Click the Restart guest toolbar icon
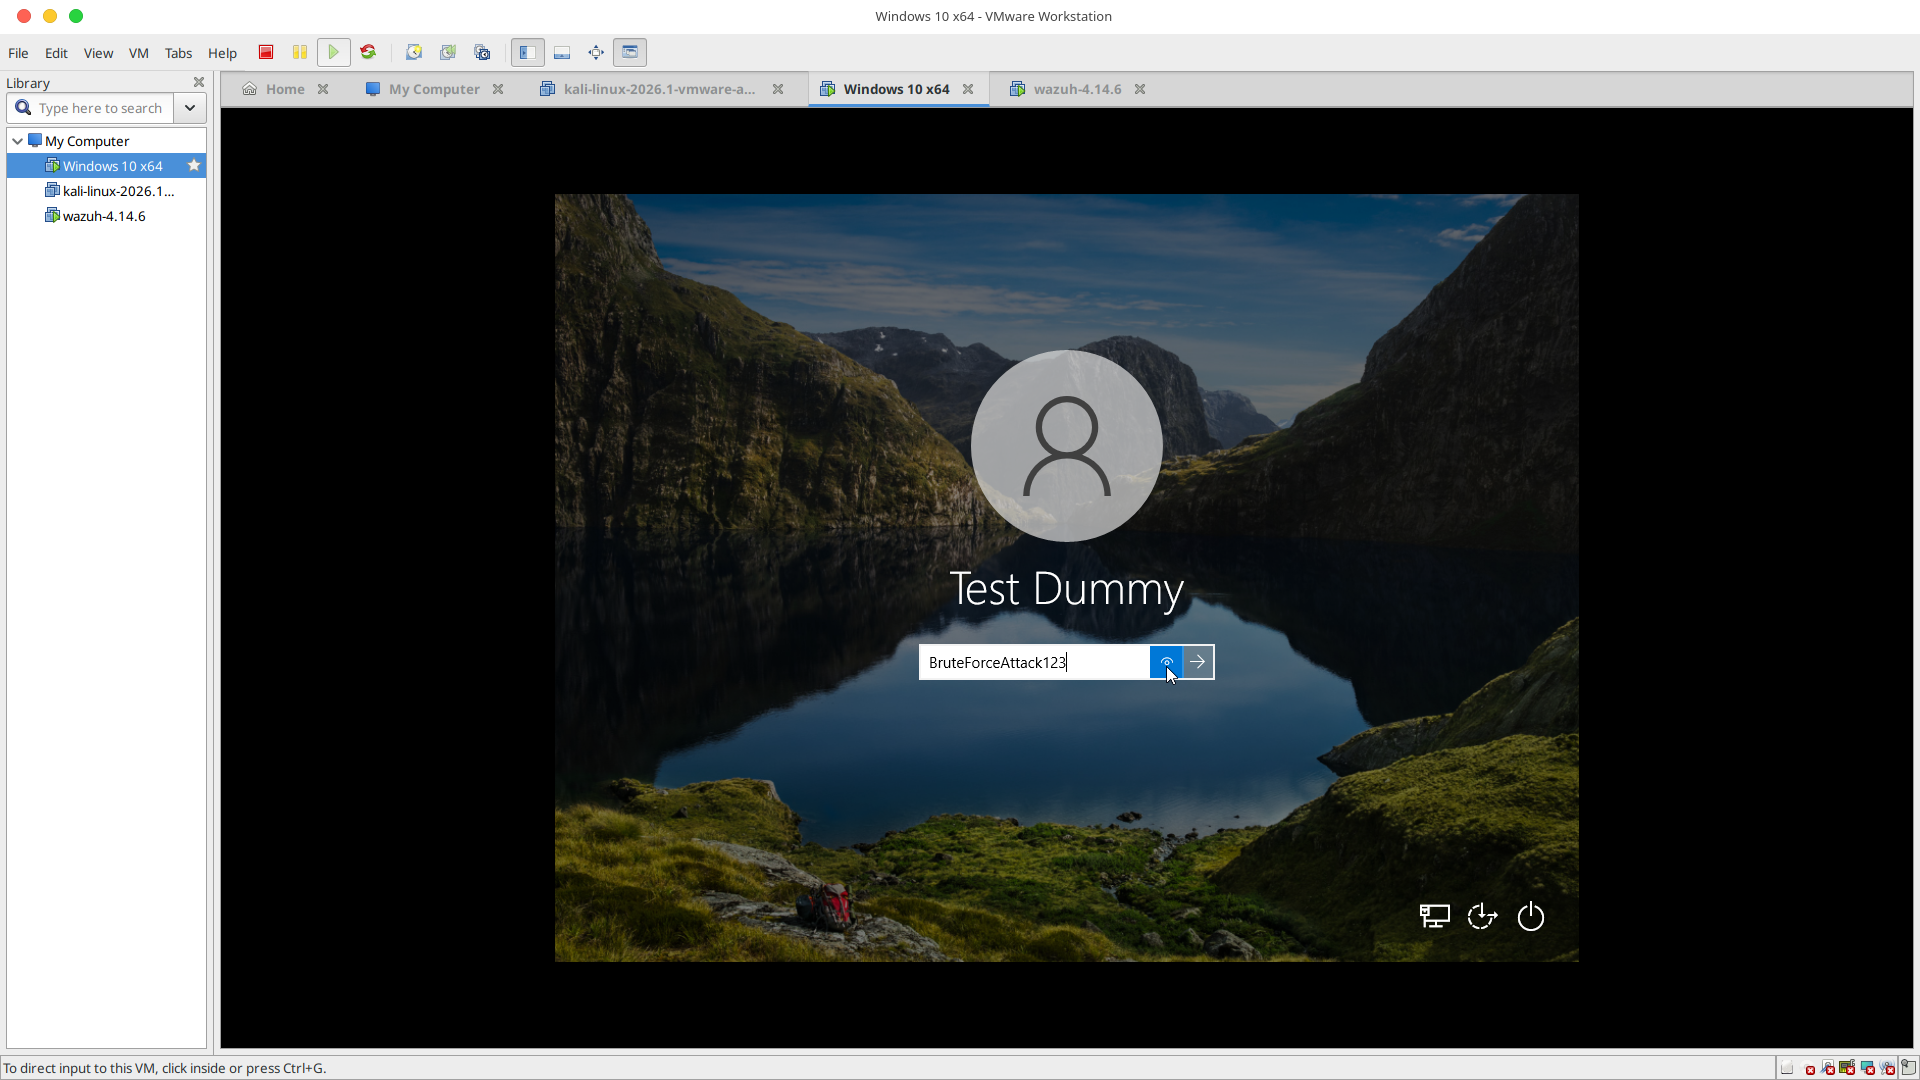1920x1080 pixels. click(368, 52)
